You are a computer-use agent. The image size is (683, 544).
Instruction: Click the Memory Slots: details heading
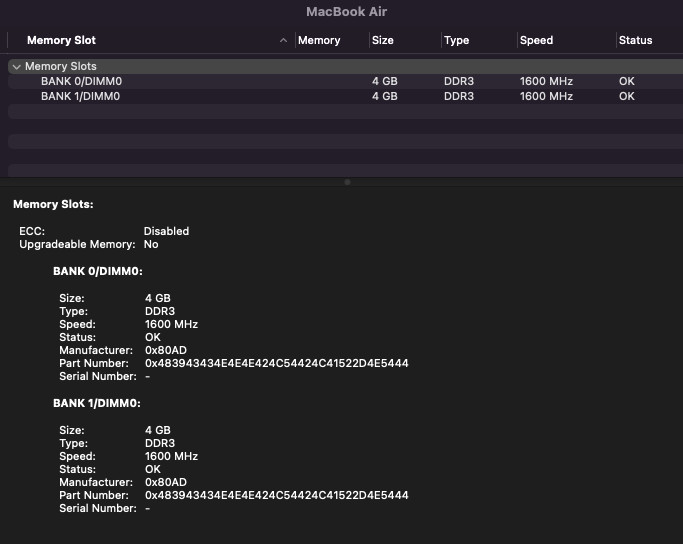pyautogui.click(x=53, y=204)
